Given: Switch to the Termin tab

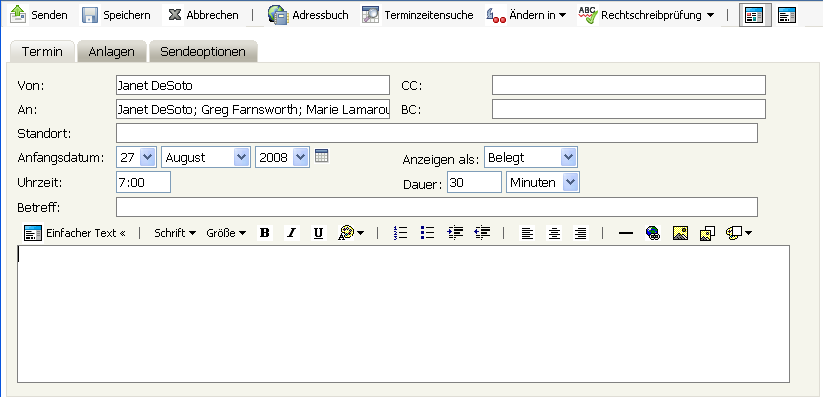Looking at the screenshot, I should point(42,52).
